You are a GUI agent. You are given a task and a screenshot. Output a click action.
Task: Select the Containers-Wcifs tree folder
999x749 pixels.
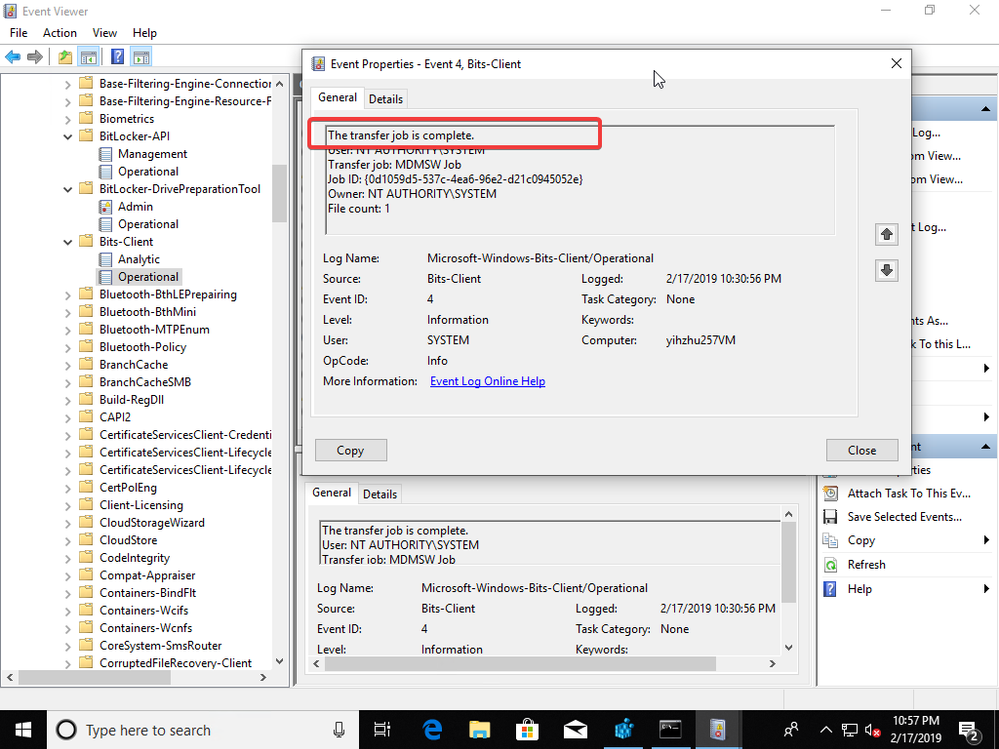coord(146,610)
